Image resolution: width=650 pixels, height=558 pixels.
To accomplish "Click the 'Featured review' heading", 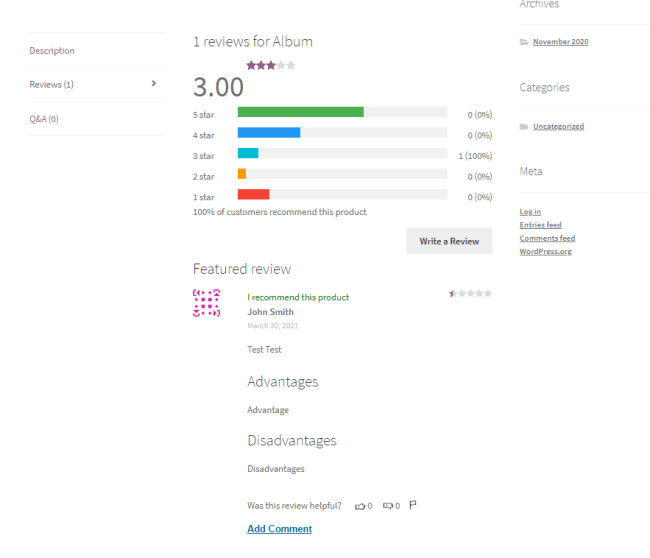I will pyautogui.click(x=242, y=269).
